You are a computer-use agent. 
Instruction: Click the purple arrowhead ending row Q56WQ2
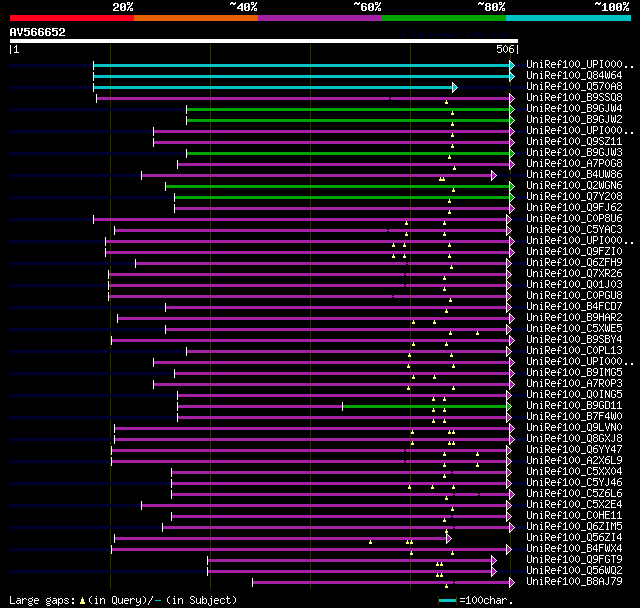tap(494, 572)
